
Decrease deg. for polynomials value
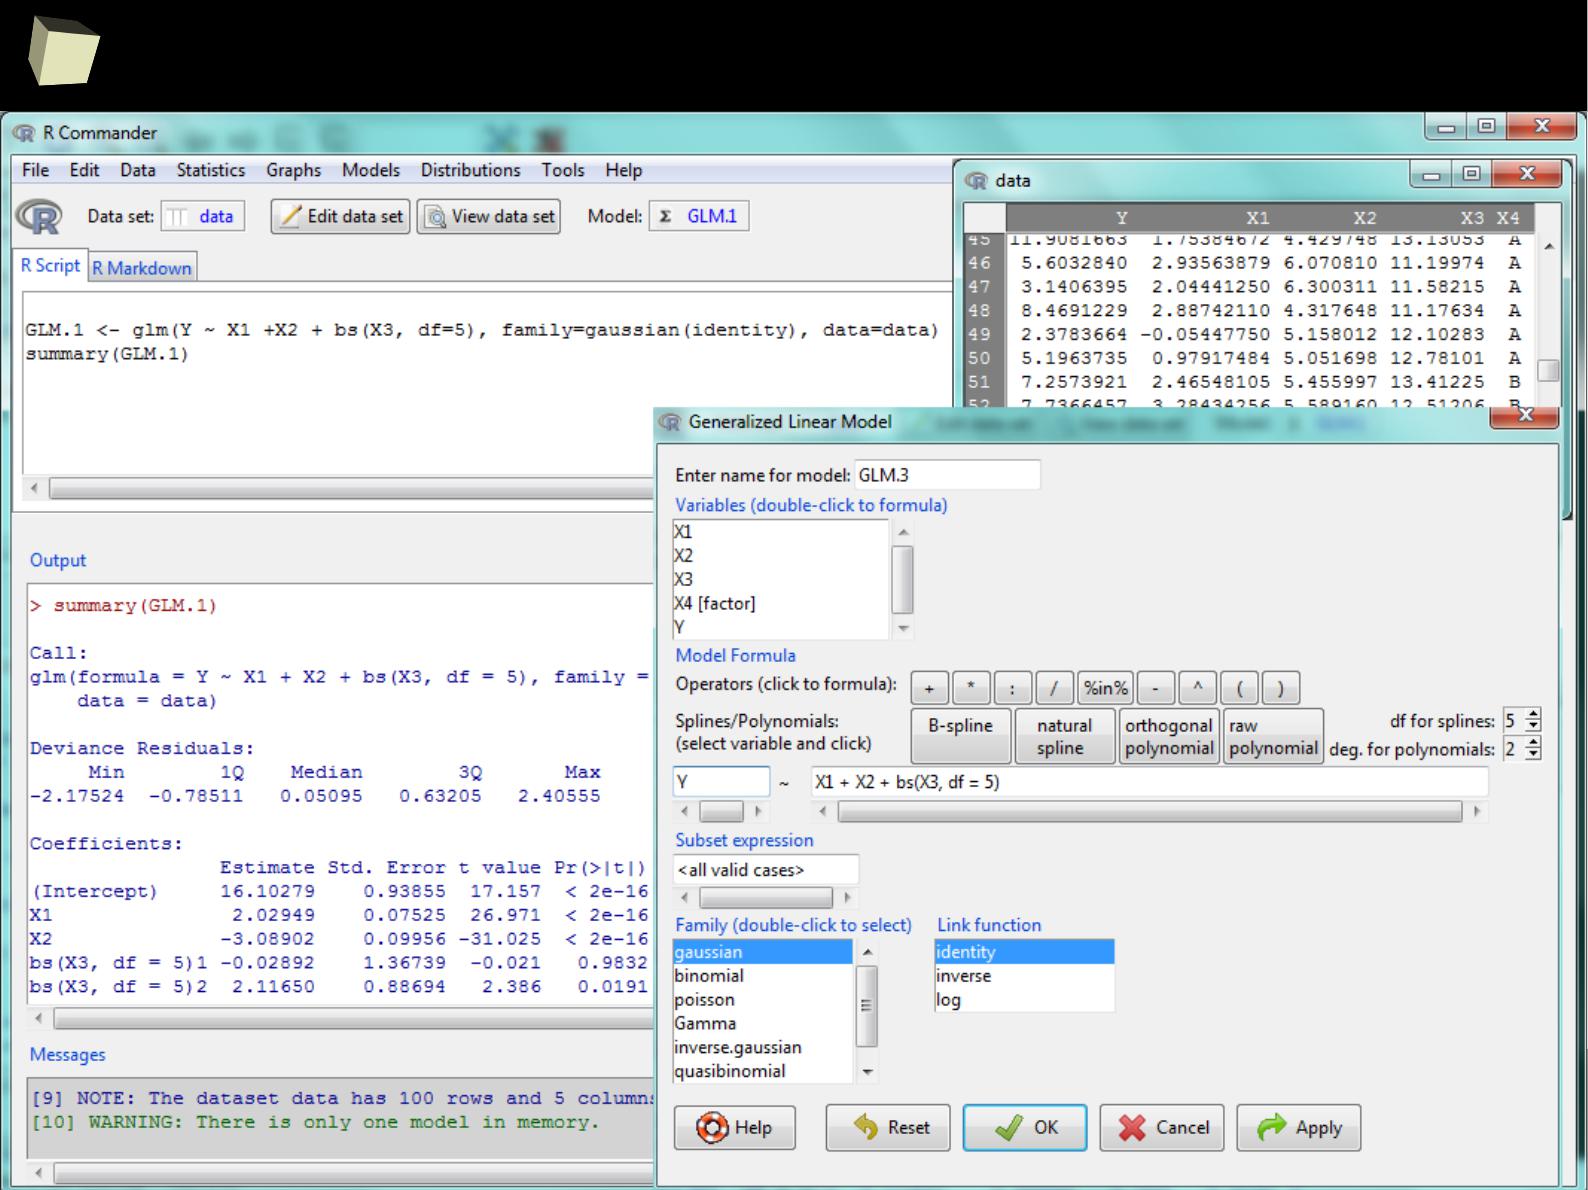point(1534,755)
